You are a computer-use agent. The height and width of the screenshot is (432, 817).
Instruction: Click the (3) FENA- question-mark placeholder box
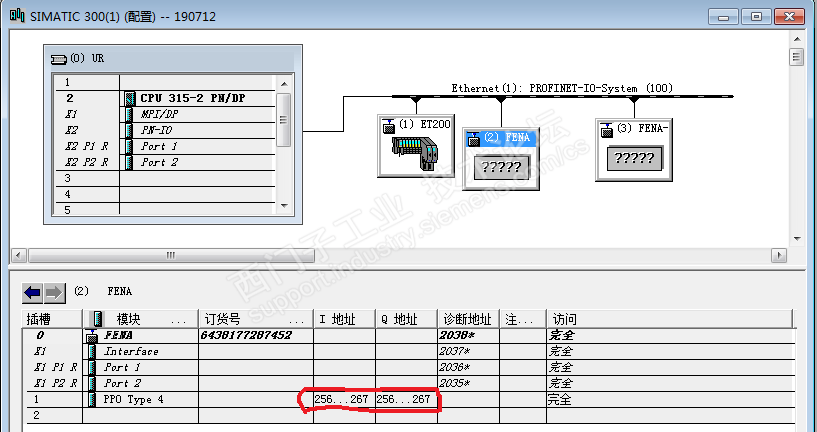(635, 158)
